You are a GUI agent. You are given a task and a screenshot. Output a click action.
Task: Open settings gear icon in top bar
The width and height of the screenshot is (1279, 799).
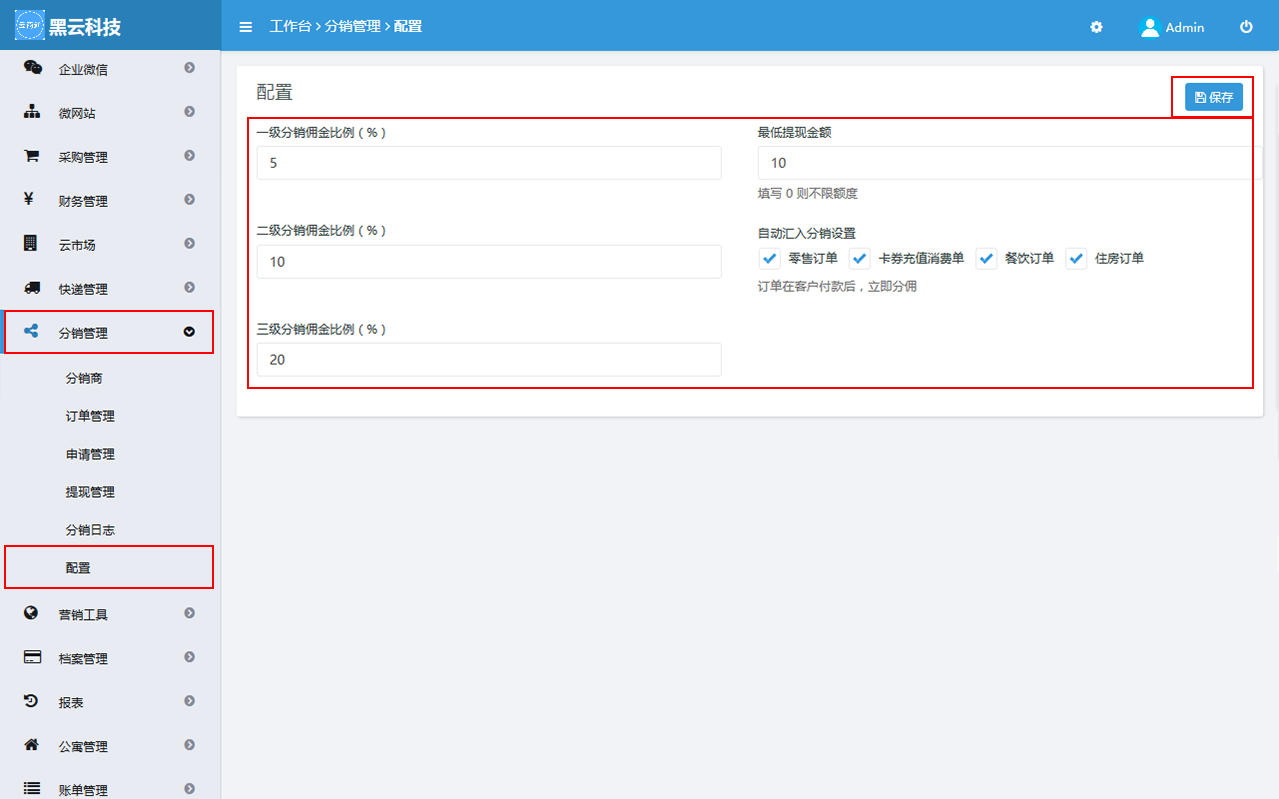tap(1096, 27)
